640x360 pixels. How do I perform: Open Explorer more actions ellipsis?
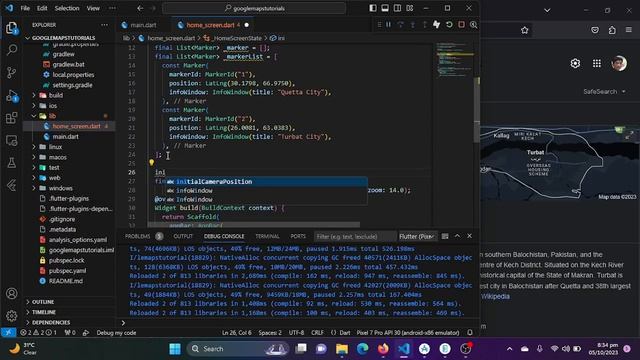pyautogui.click(x=104, y=25)
